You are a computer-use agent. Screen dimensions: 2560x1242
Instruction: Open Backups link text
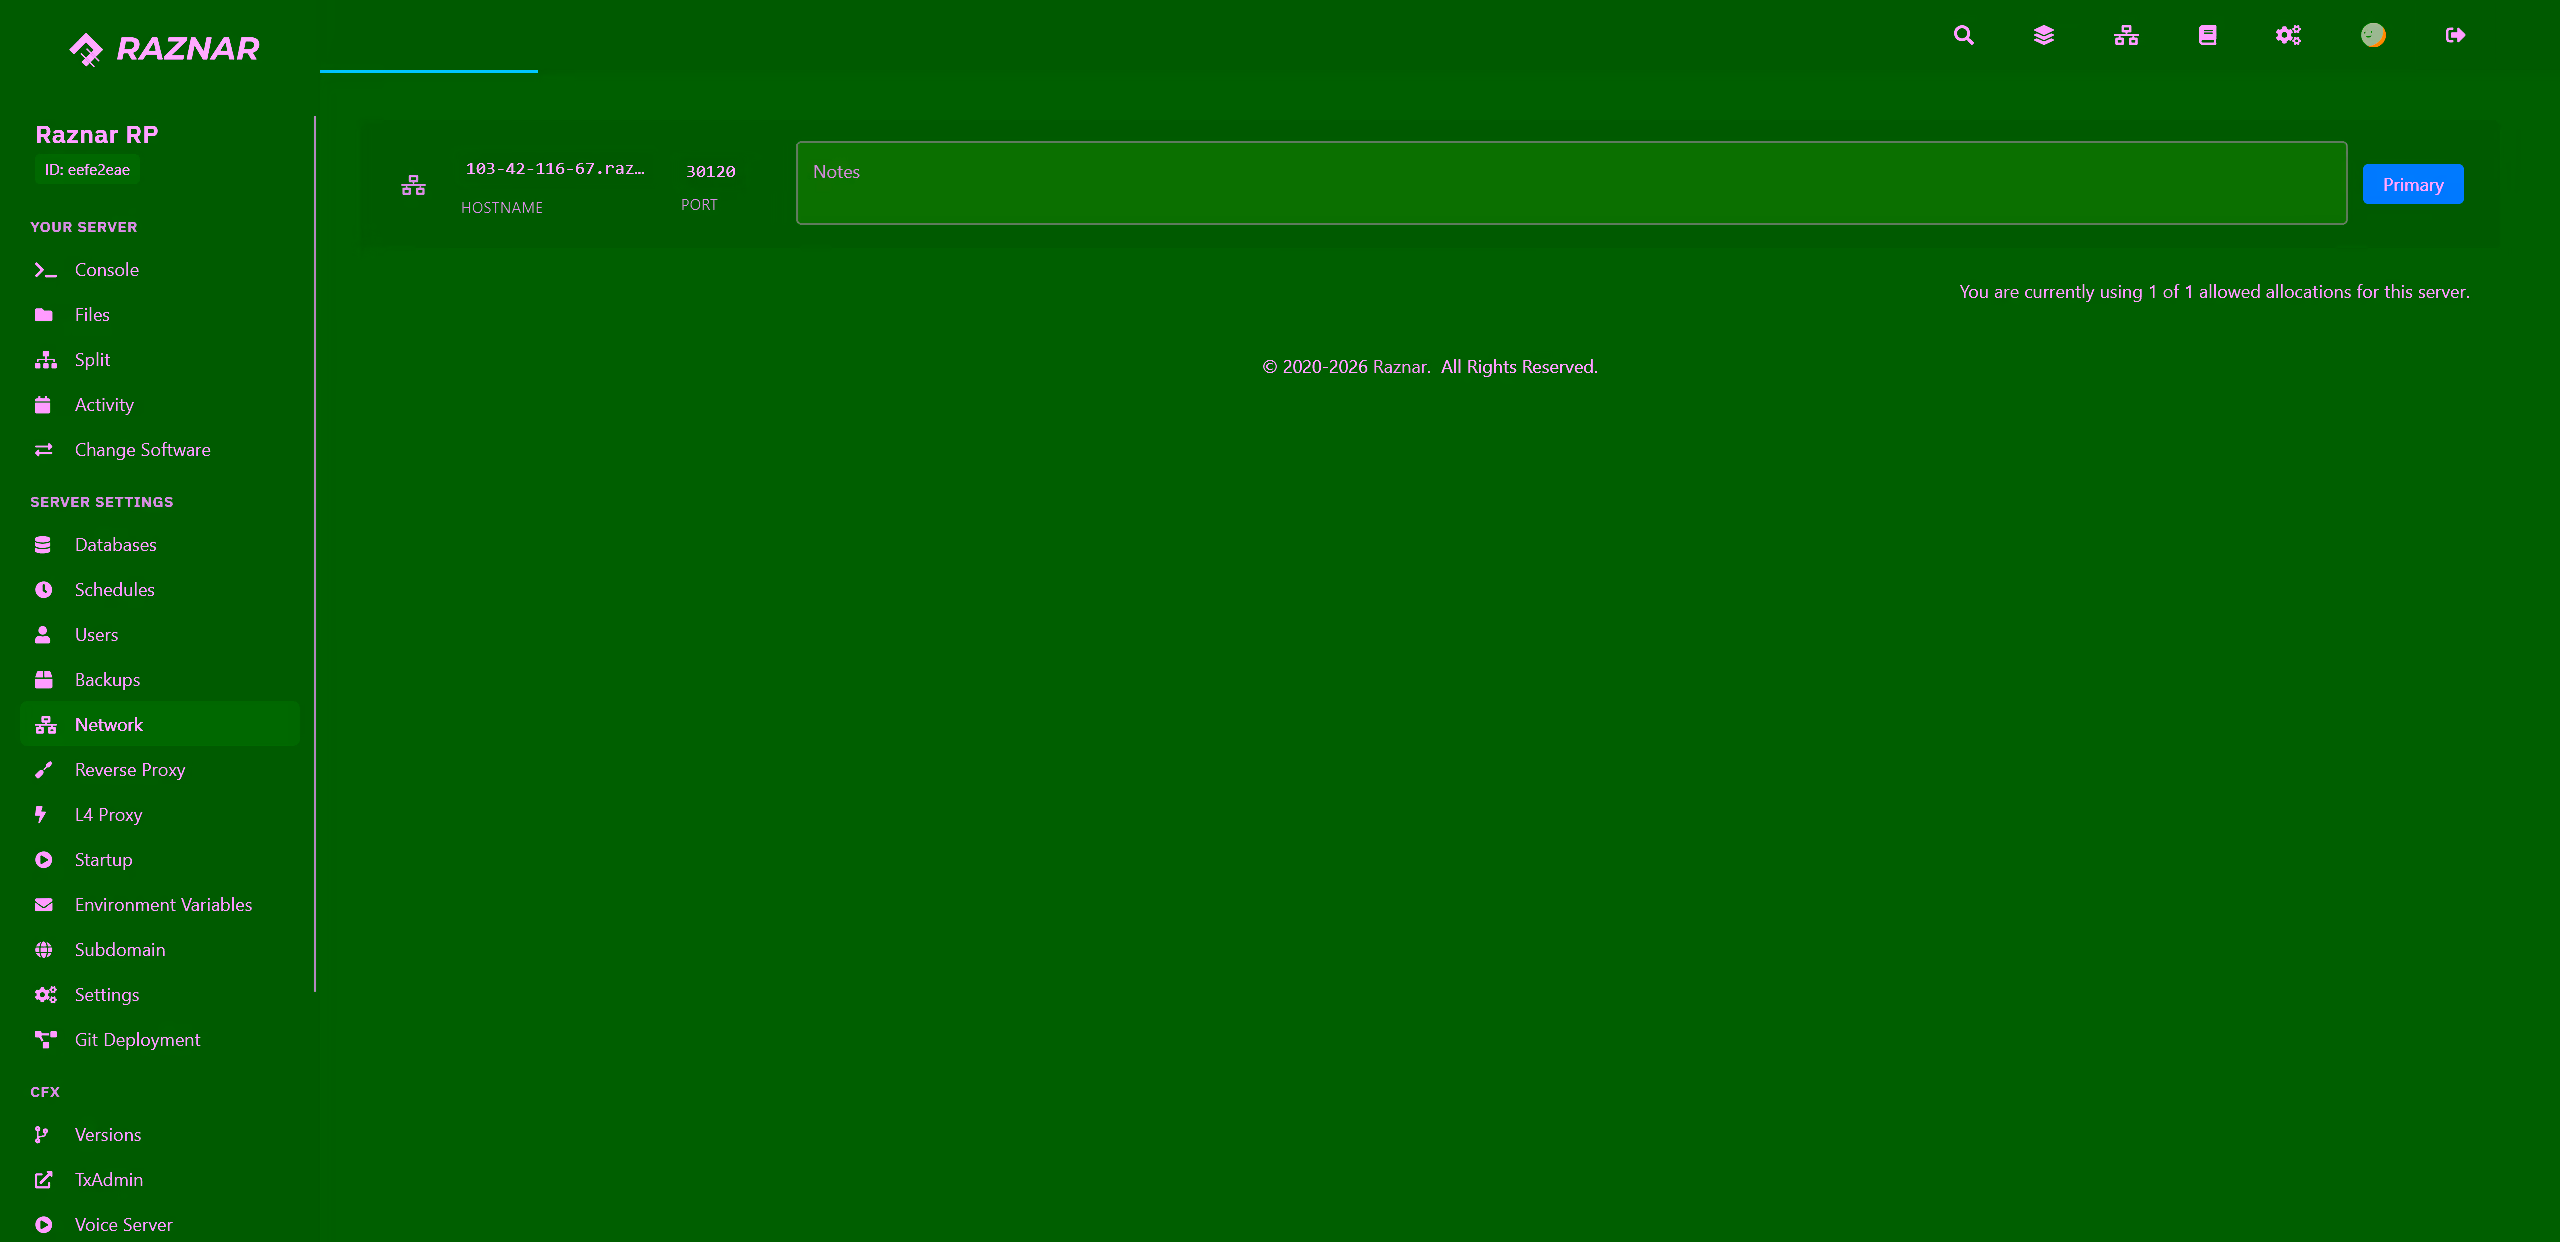pos(108,680)
